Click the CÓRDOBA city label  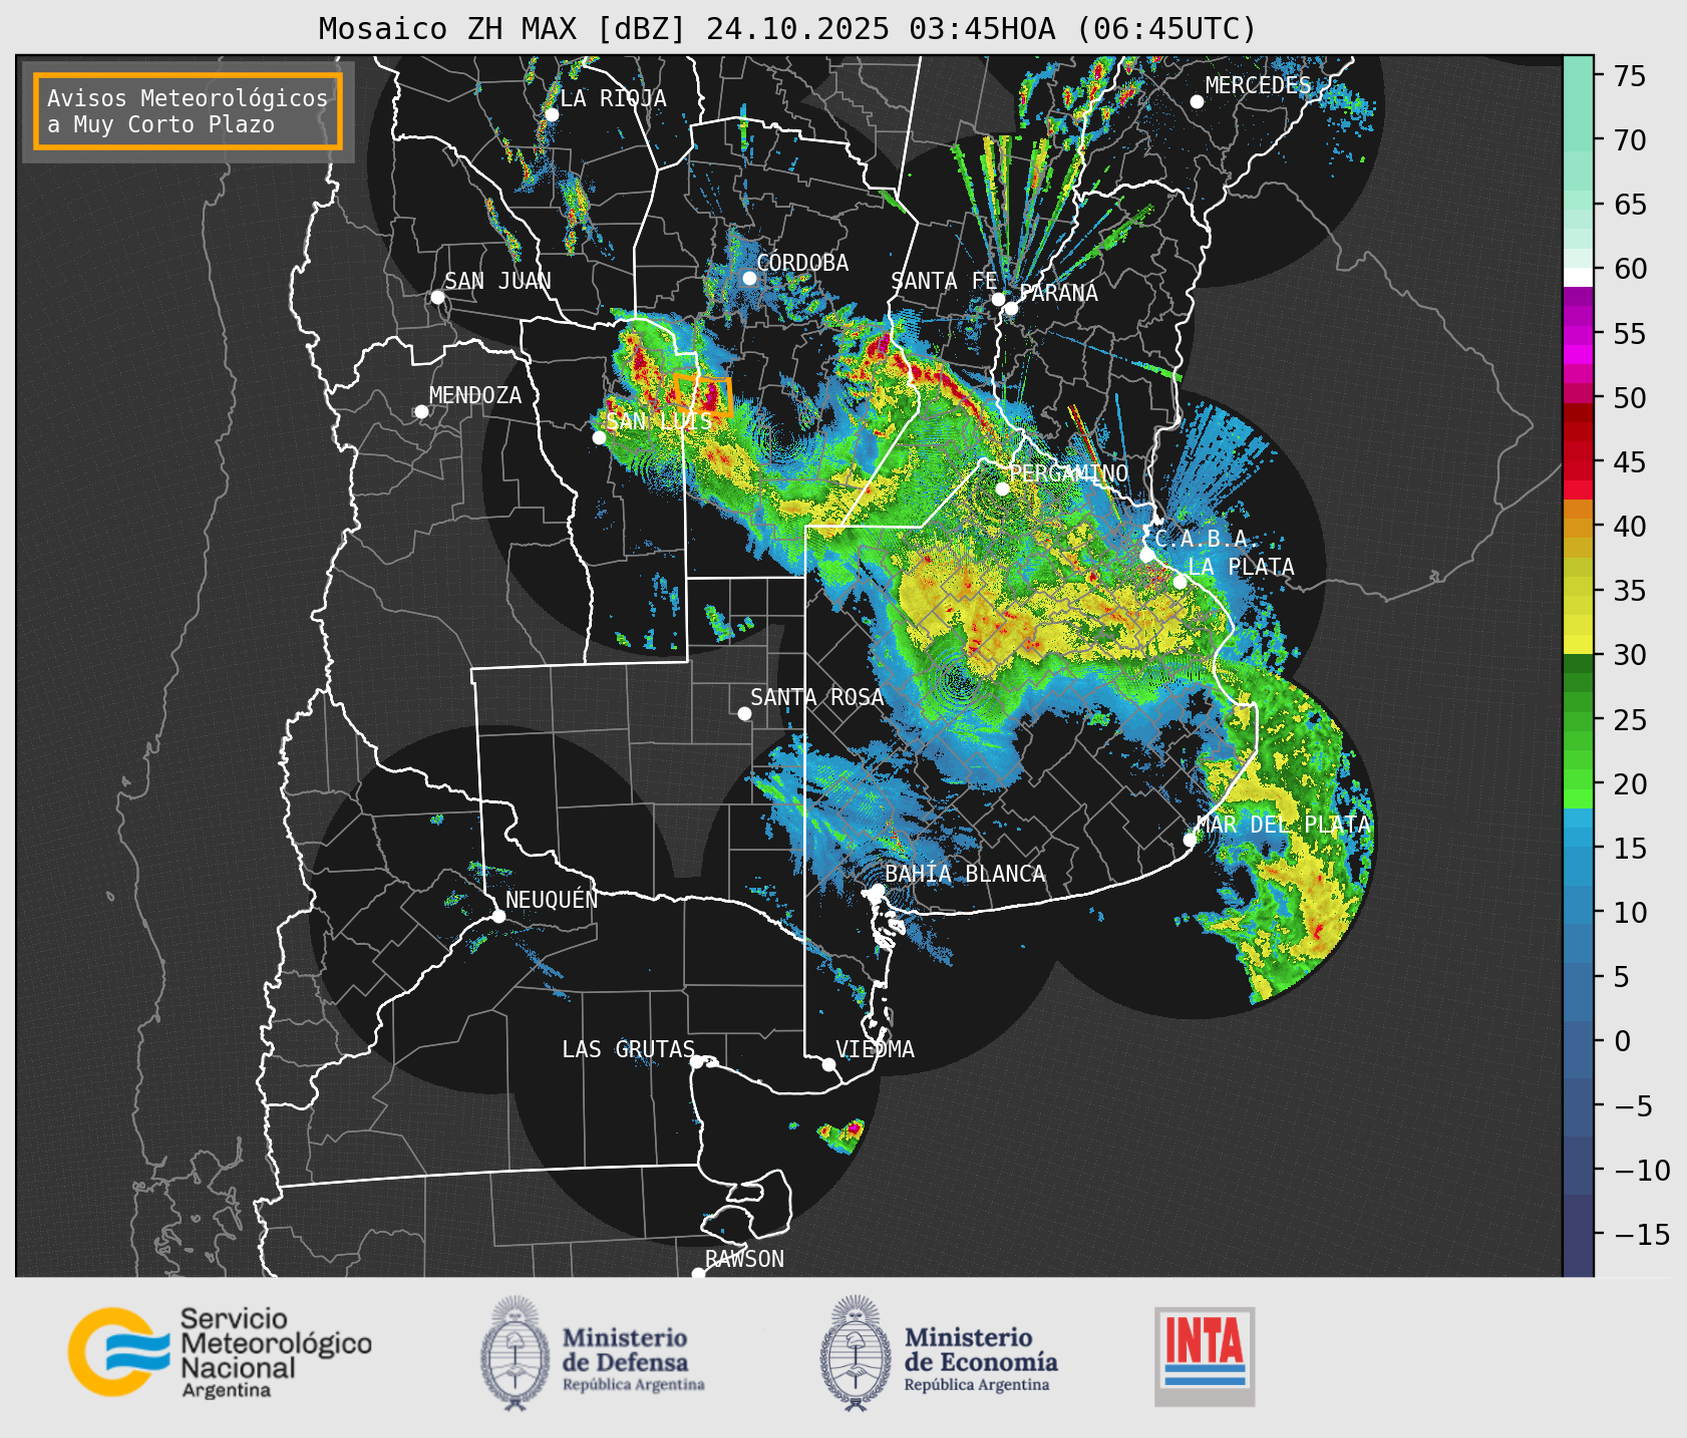[803, 263]
